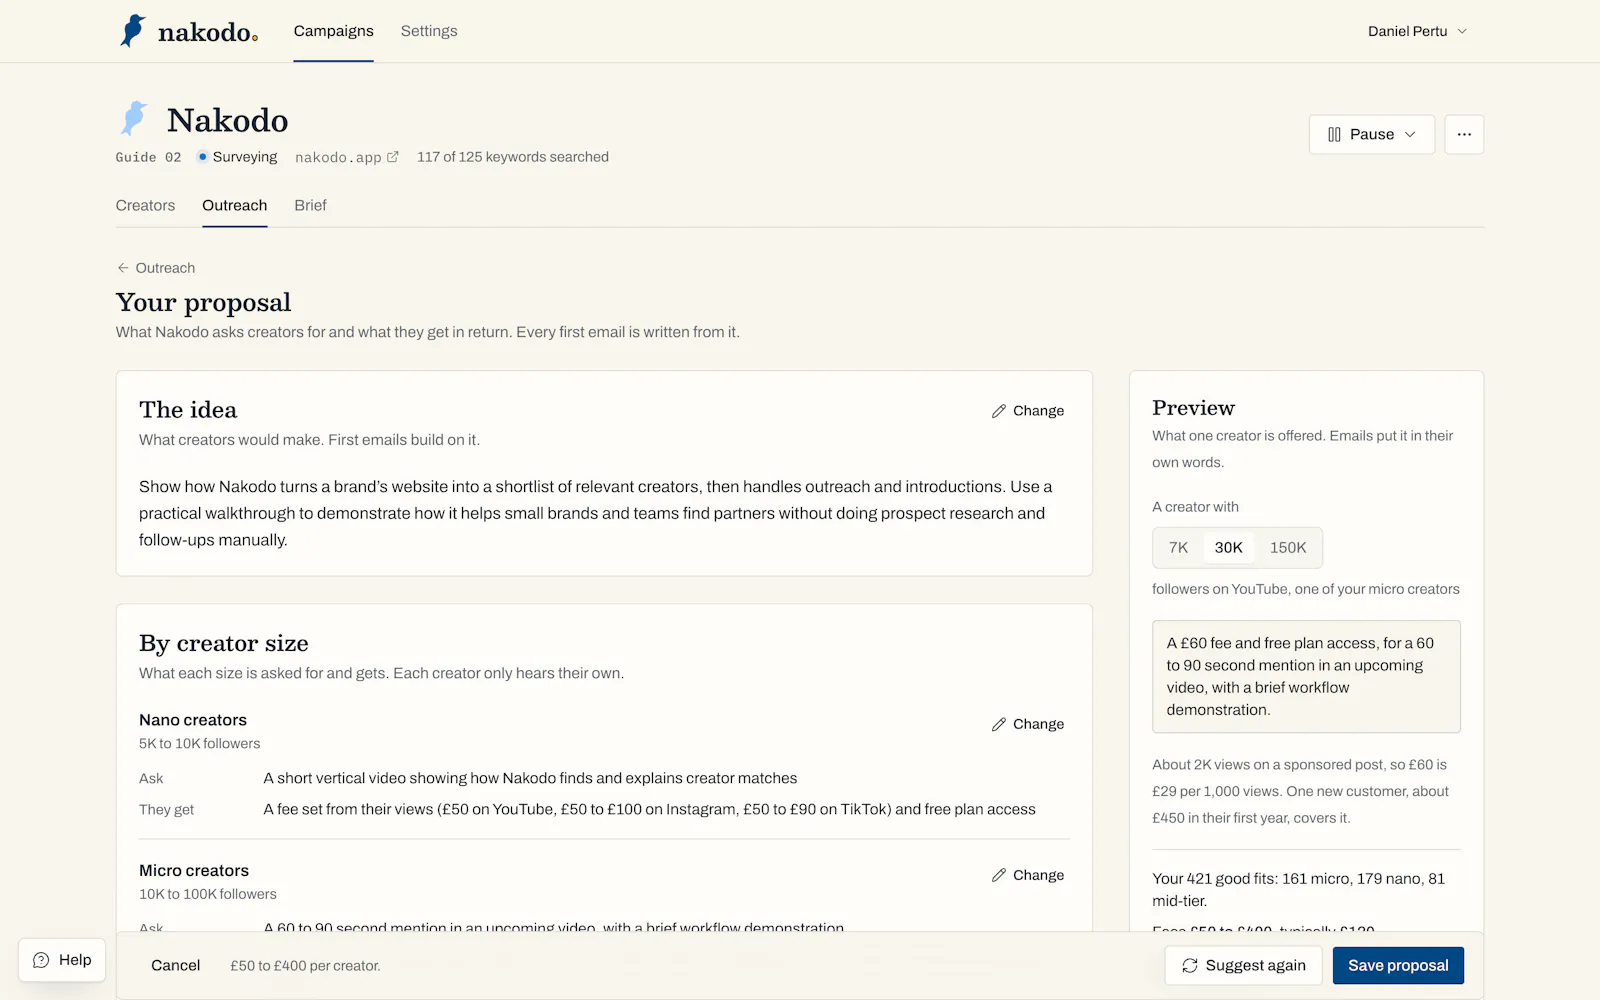Click the preview offer box about £60 fee
This screenshot has width=1600, height=1000.
pyautogui.click(x=1306, y=676)
